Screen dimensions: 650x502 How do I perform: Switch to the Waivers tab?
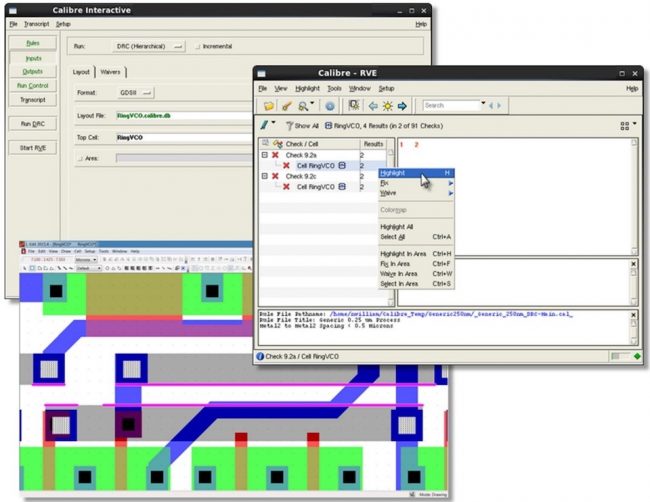pos(110,72)
